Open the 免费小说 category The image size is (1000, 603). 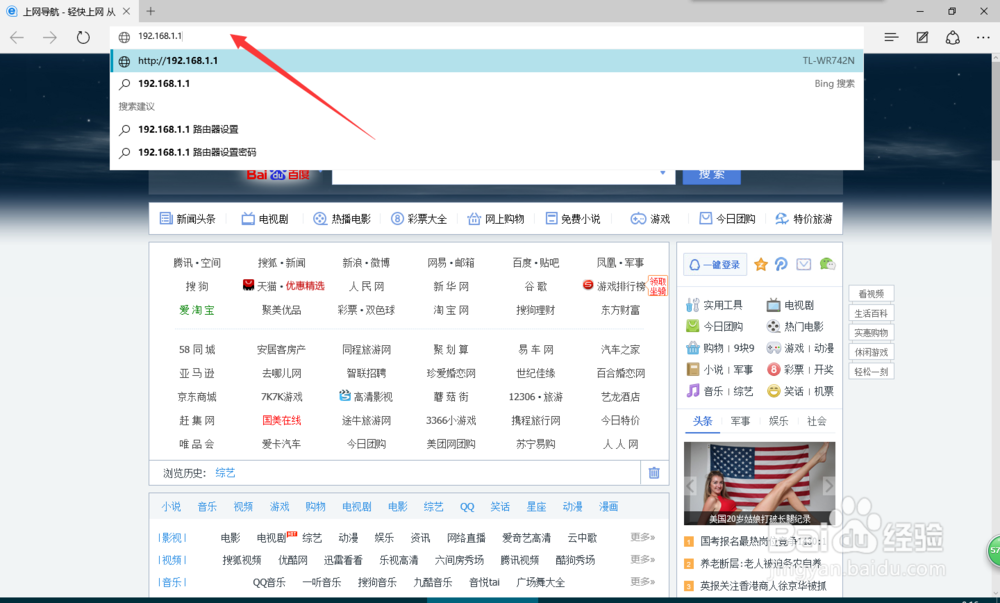[x=573, y=219]
